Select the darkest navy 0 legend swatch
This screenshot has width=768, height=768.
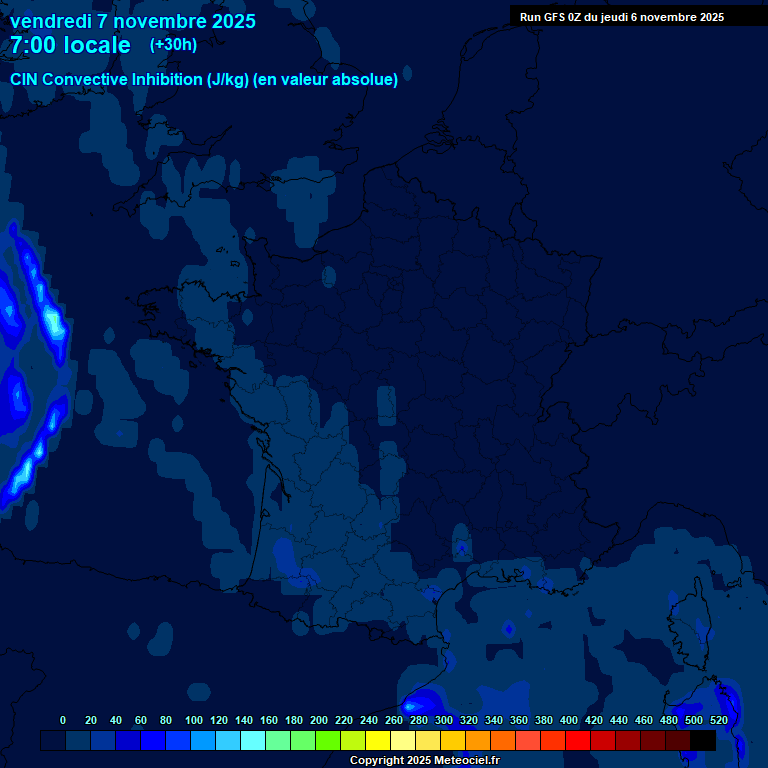[53, 741]
